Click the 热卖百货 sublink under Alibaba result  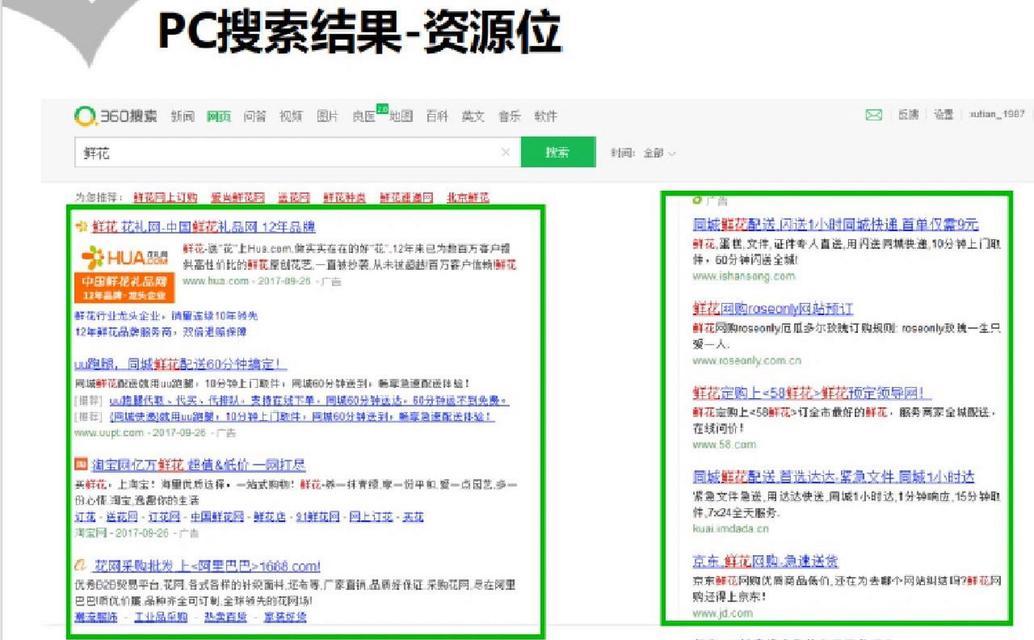[226, 617]
